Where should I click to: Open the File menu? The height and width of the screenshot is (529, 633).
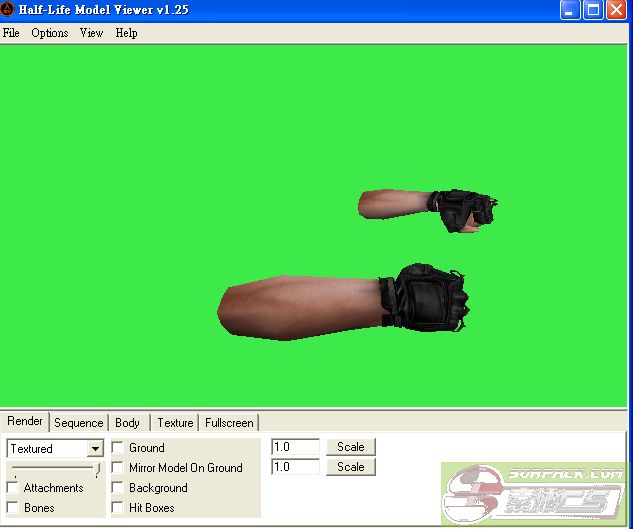coord(11,33)
